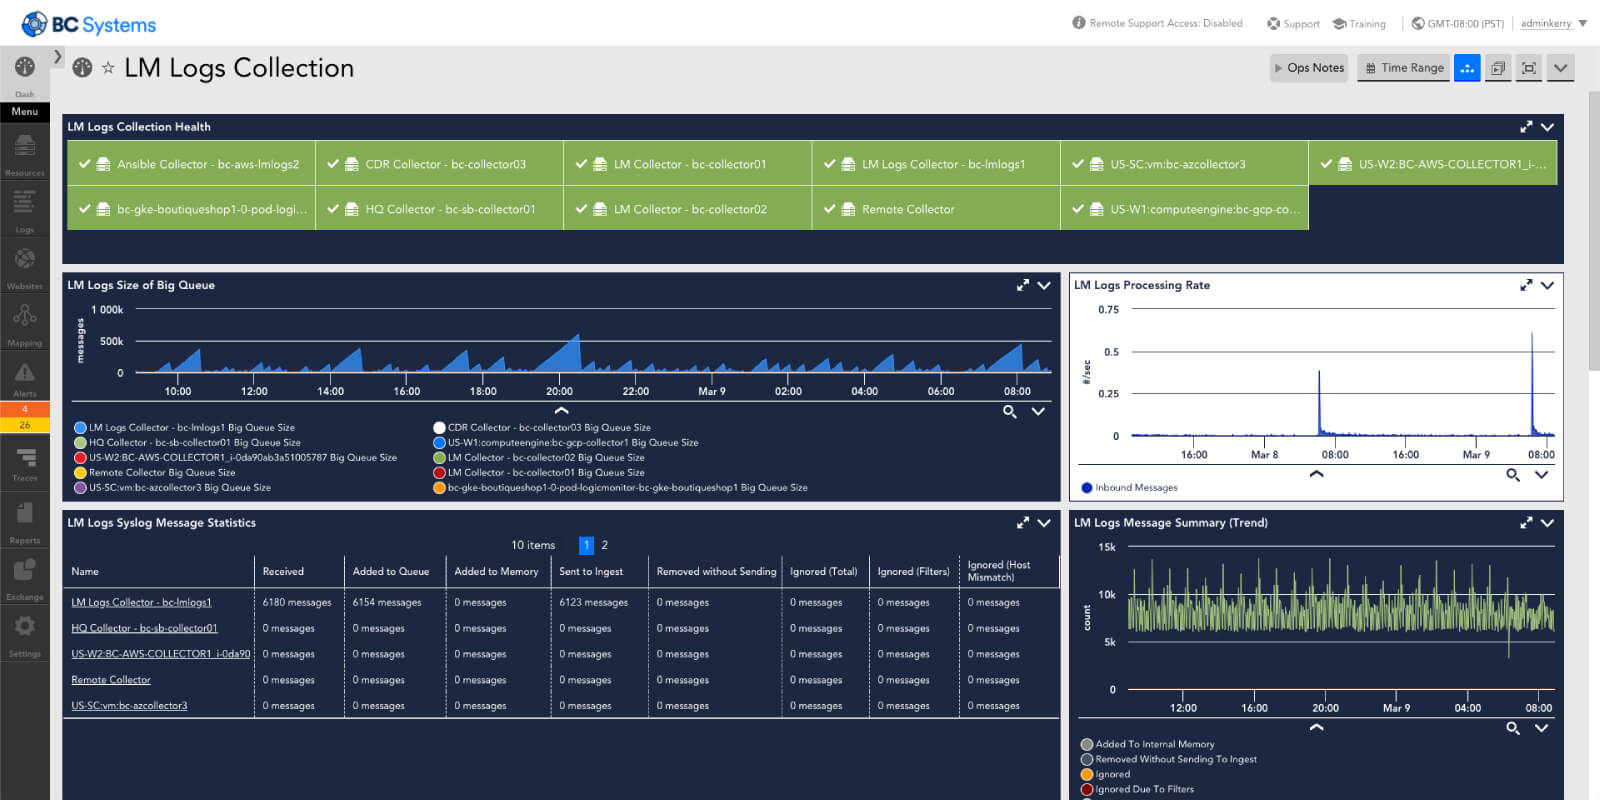The height and width of the screenshot is (800, 1600).
Task: Toggle Added To Internal Memory legend series
Action: click(x=1147, y=744)
